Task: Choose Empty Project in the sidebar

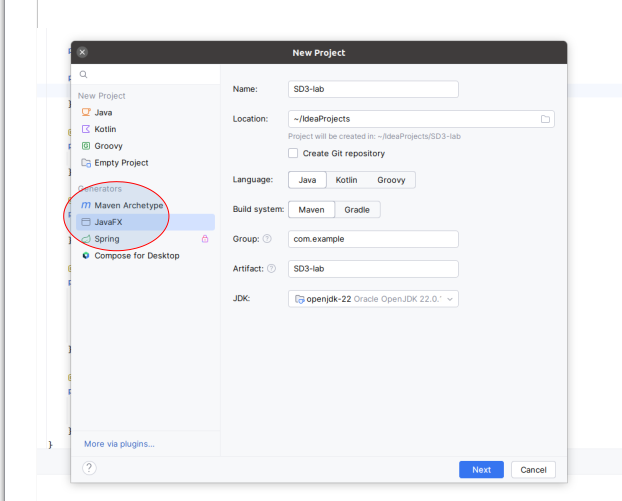Action: [145, 163]
